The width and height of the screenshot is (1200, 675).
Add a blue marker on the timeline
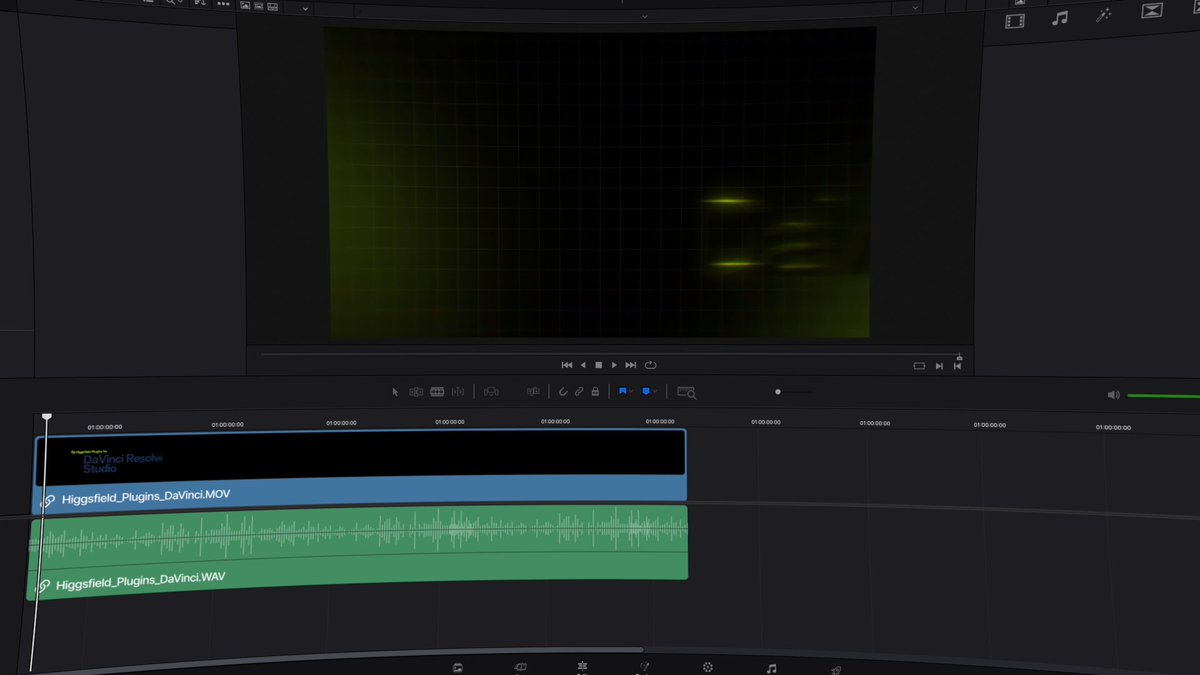tap(646, 392)
